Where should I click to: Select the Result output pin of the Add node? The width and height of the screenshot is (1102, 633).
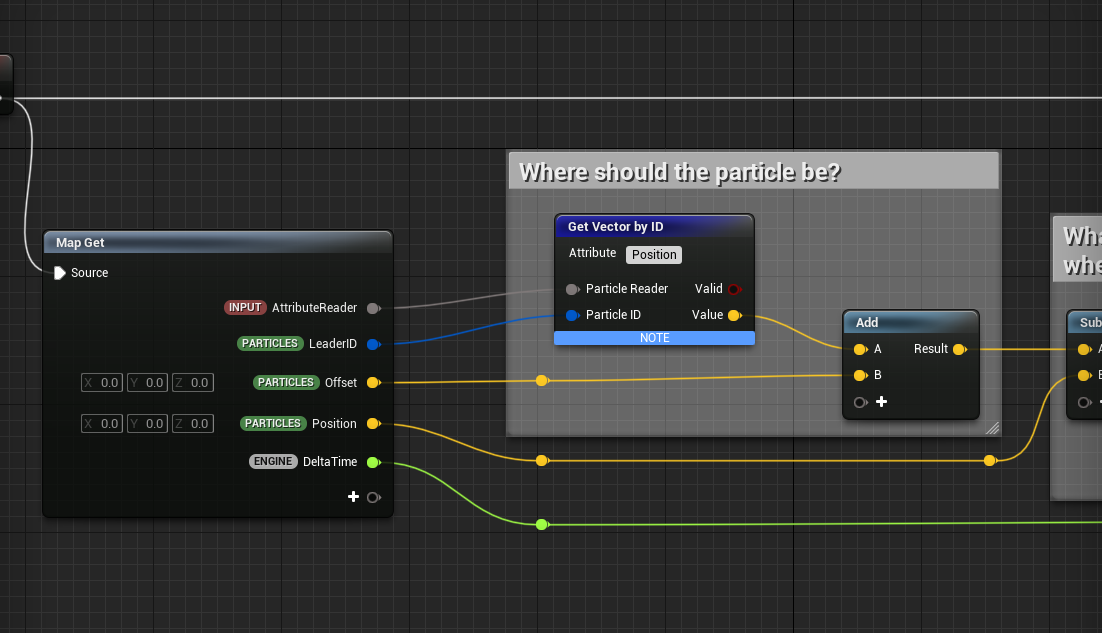pos(960,349)
